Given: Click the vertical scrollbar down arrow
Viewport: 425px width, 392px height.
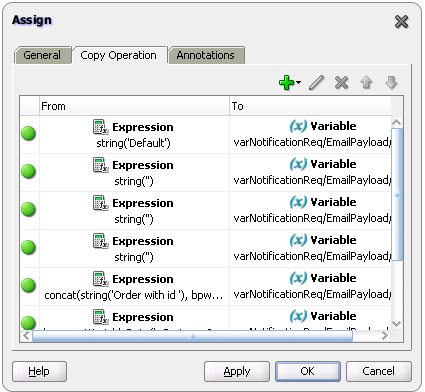Looking at the screenshot, I should [397, 324].
